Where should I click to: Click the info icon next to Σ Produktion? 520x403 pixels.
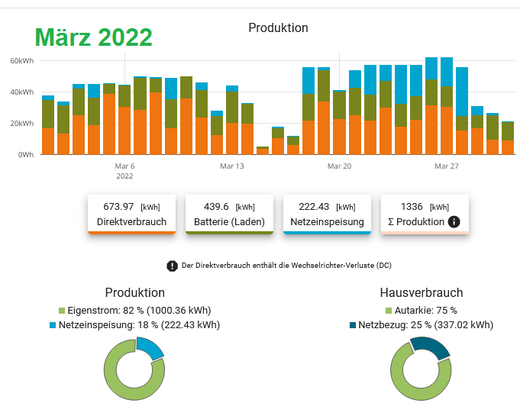pyautogui.click(x=454, y=222)
